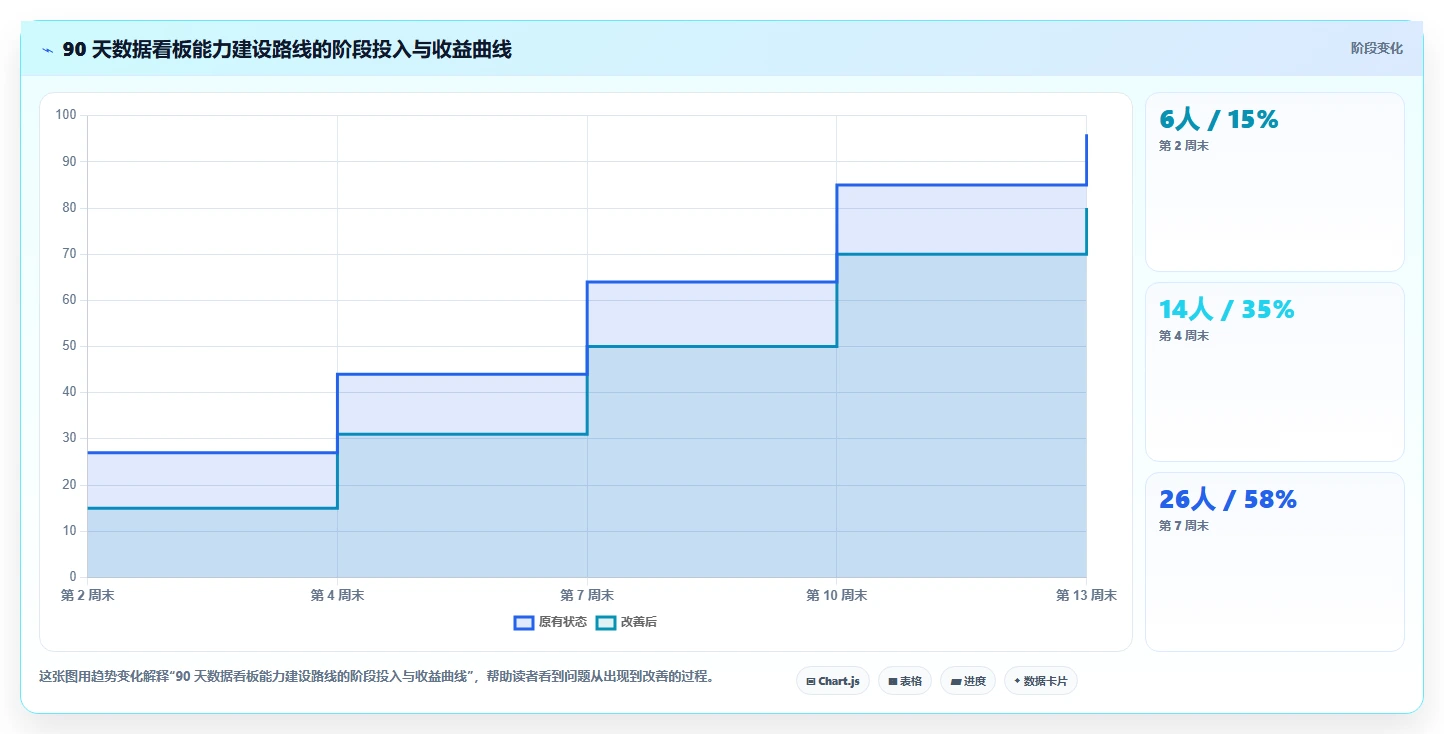The width and height of the screenshot is (1444, 734).
Task: Click the 数据卡片 tag
Action: click(1041, 681)
